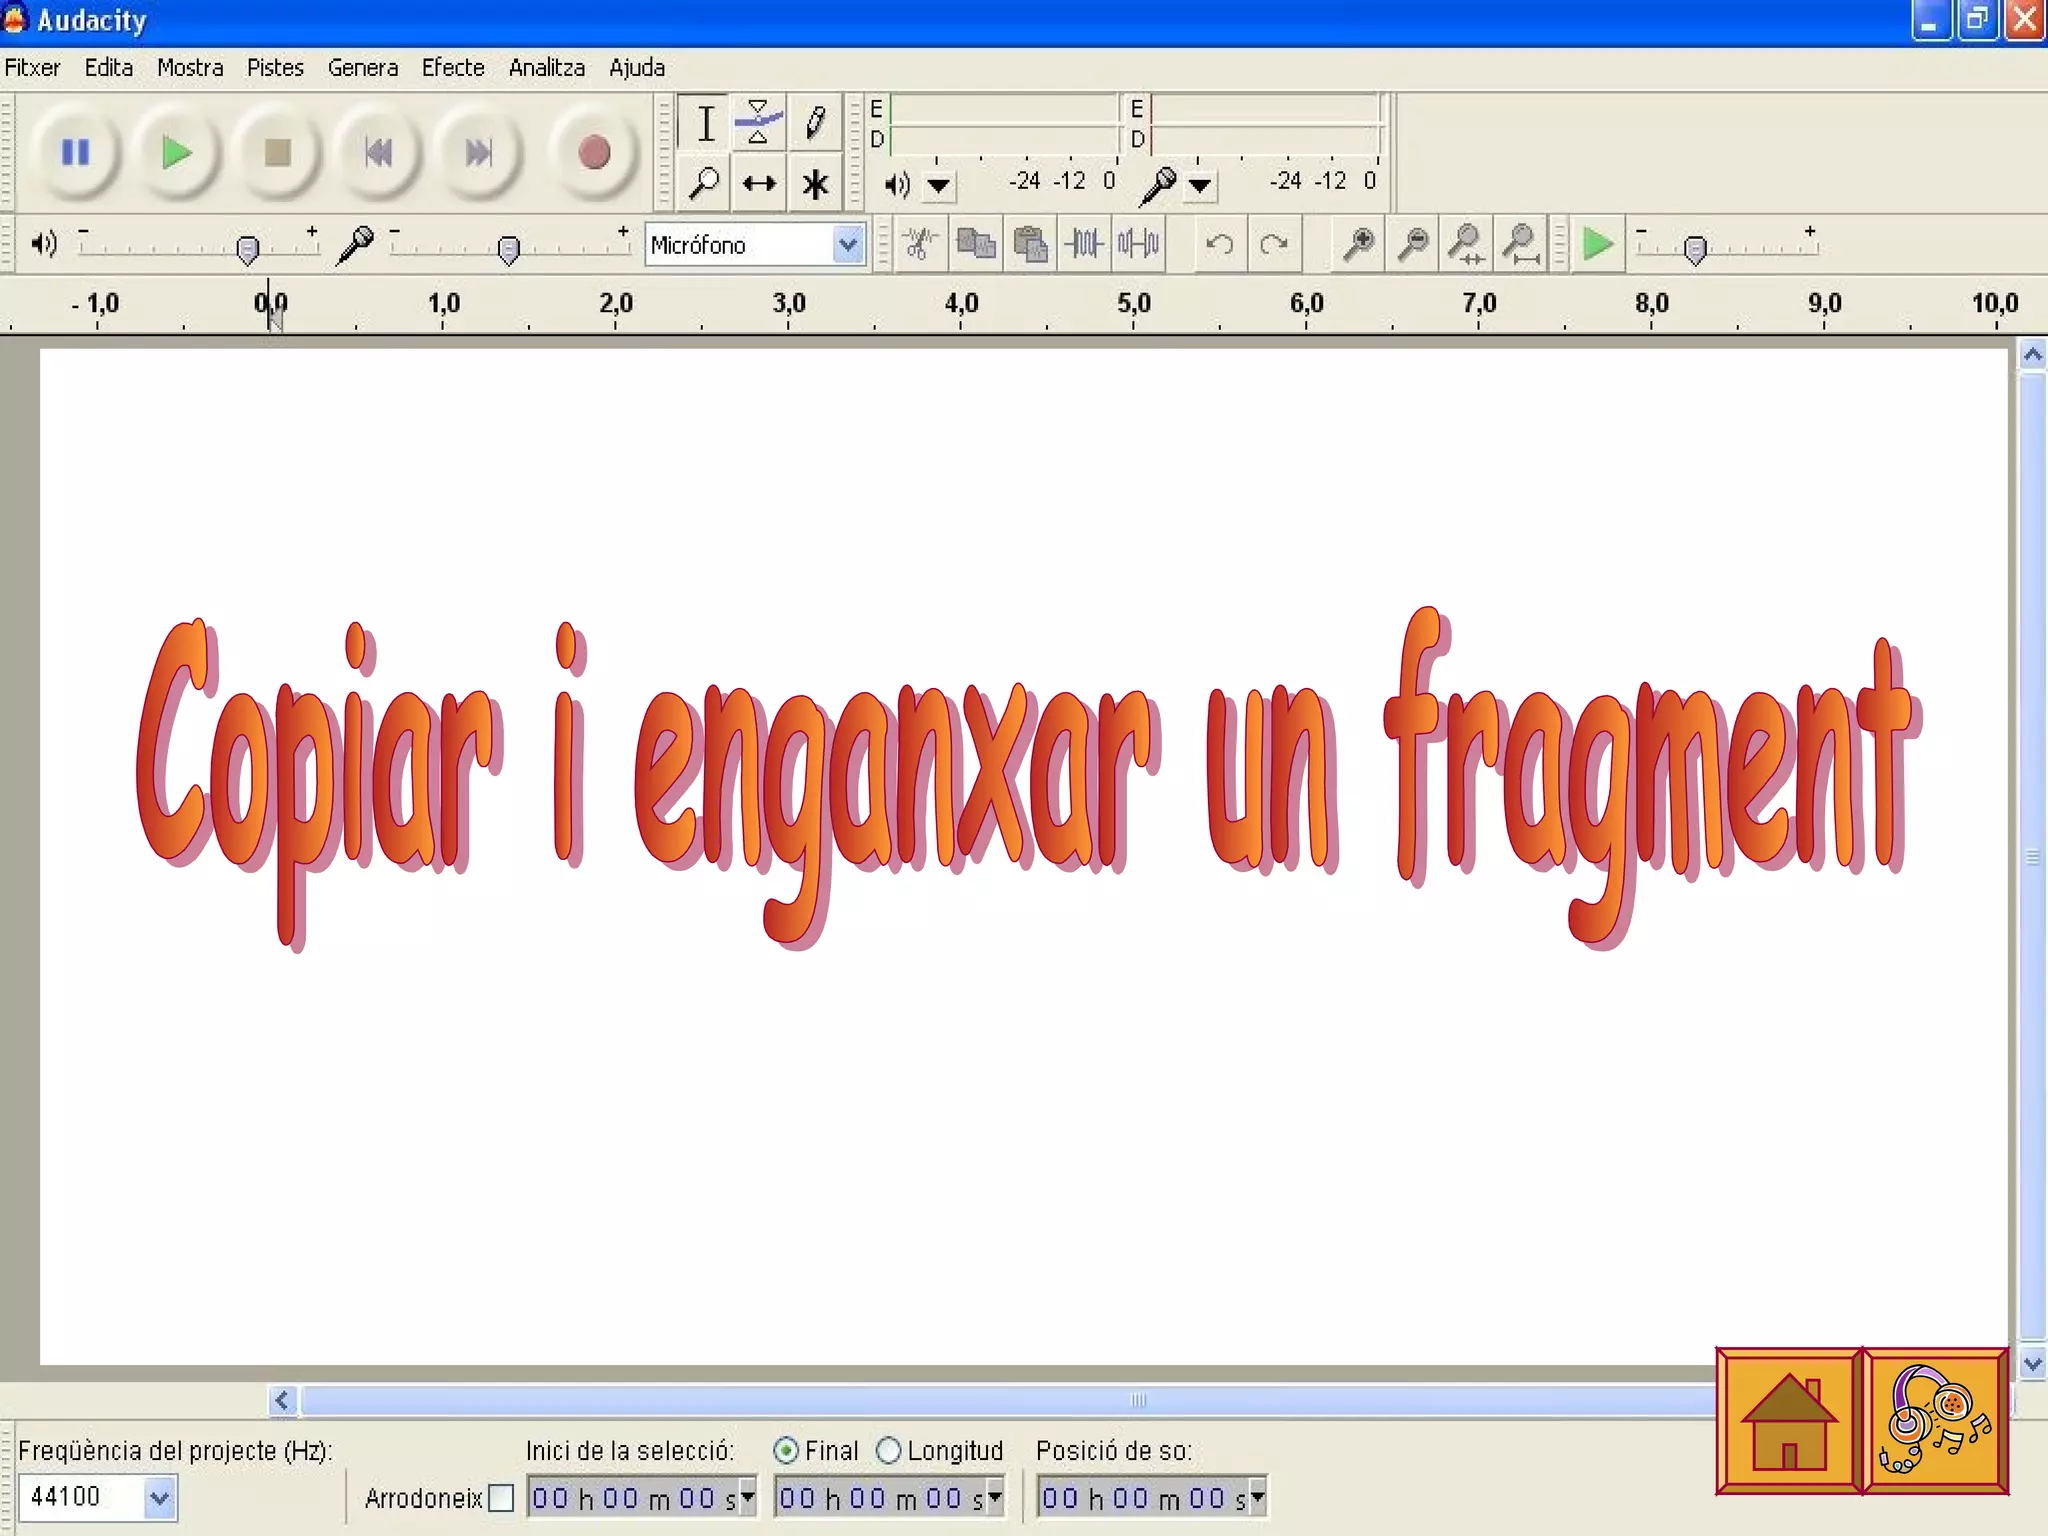Viewport: 2048px width, 1536px height.
Task: Click the Undo arrow icon
Action: 1219,244
